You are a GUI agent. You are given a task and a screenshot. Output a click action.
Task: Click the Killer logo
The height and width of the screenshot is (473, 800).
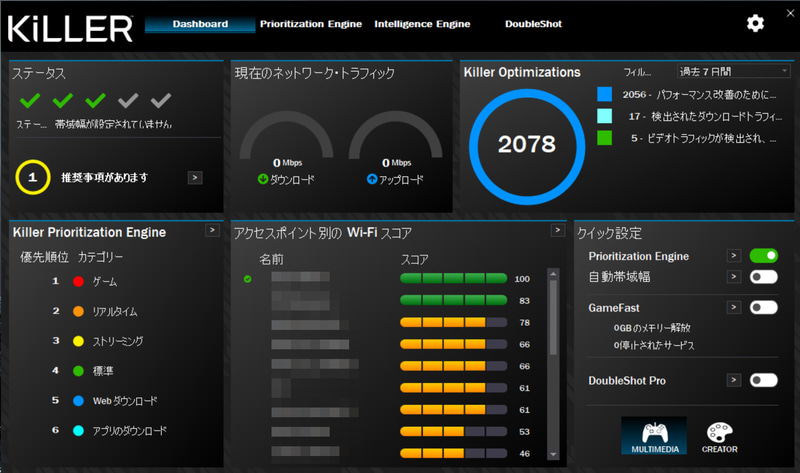tap(70, 28)
